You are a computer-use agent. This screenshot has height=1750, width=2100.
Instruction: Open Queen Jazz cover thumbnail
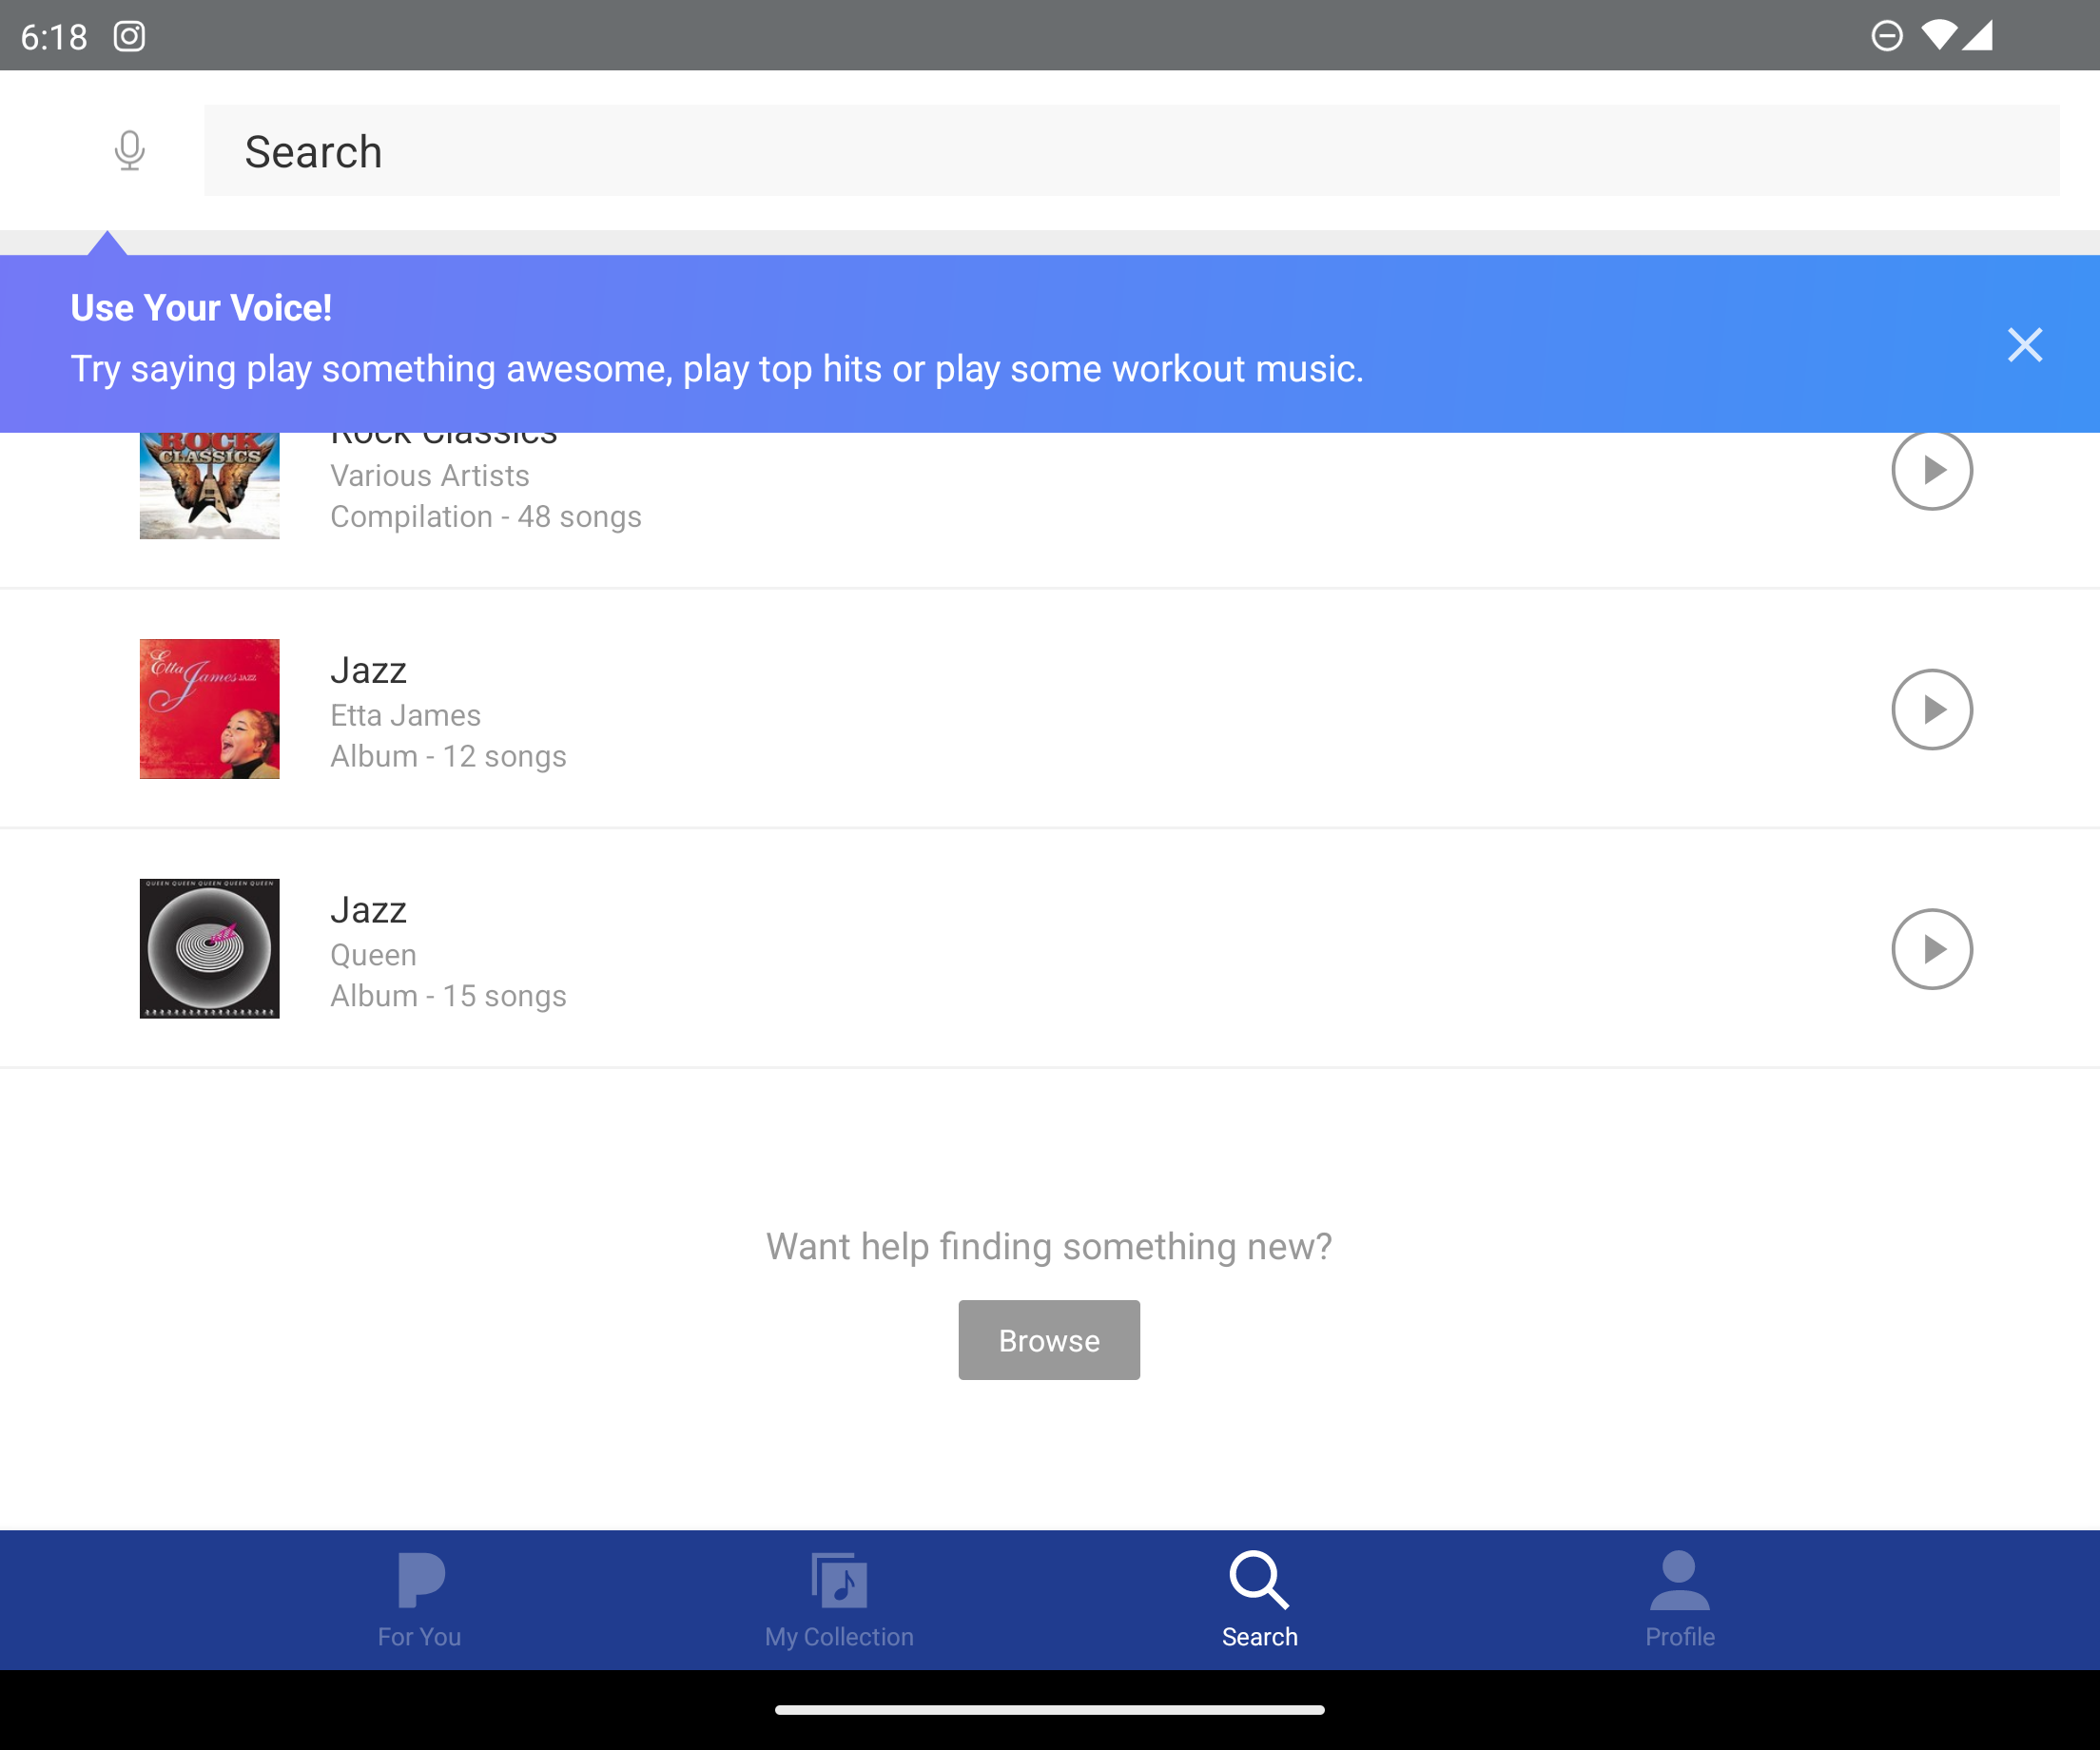209,949
